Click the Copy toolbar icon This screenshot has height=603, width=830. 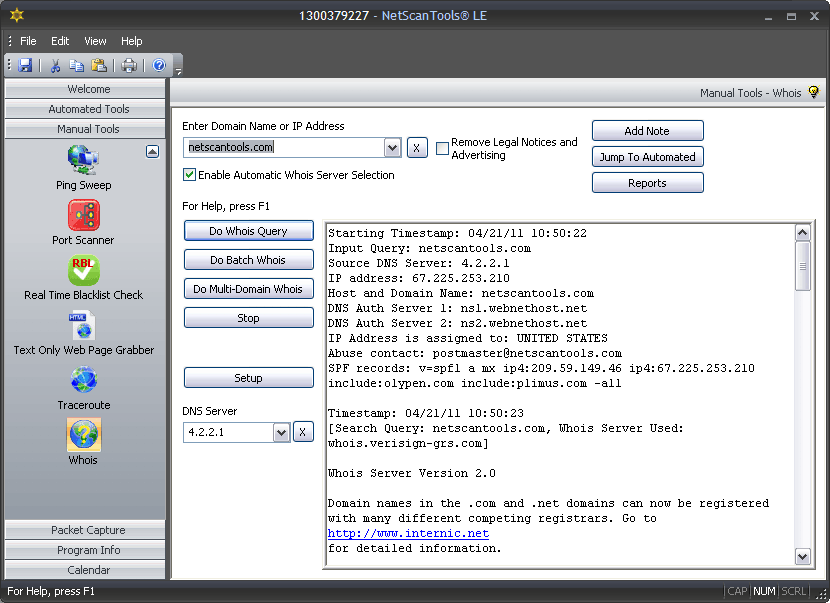pyautogui.click(x=77, y=65)
